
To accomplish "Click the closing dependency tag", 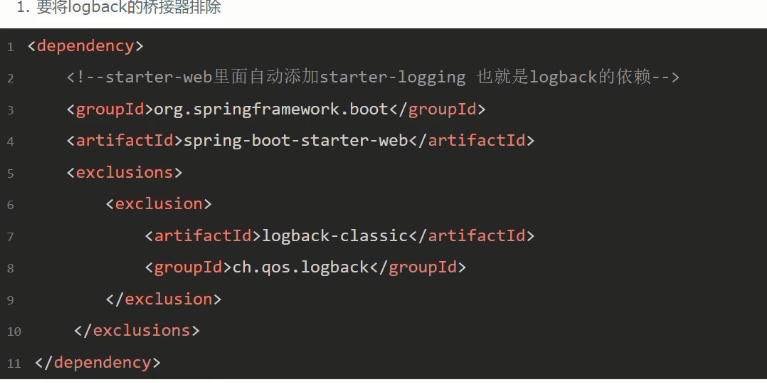I will pos(97,363).
